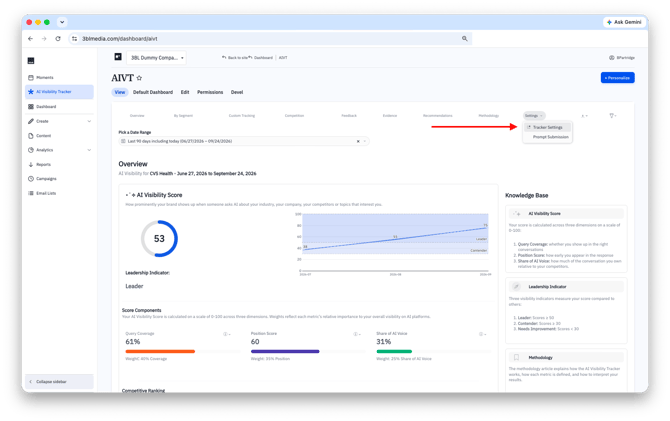The width and height of the screenshot is (670, 421).
Task: Select Tracker Settings from the menu
Action: point(547,127)
